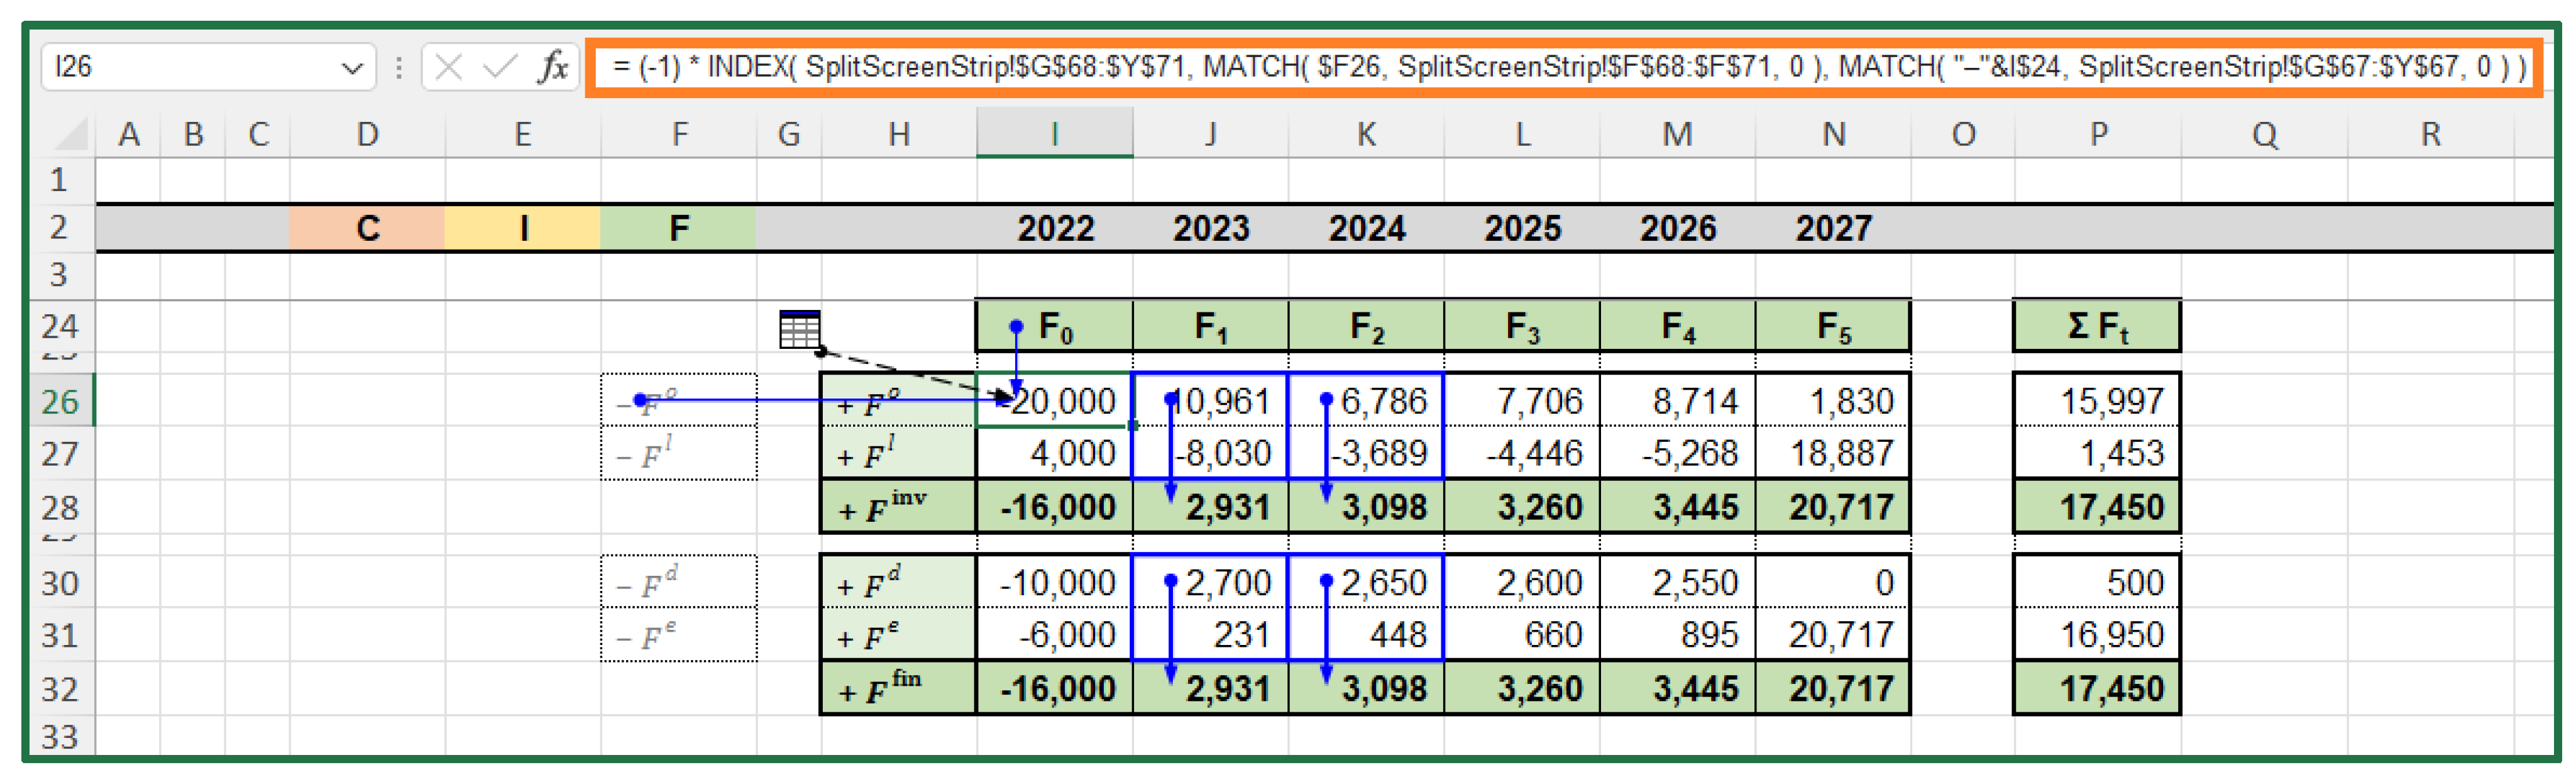This screenshot has height=782, width=2576.
Task: Click the formula bar options dots handle
Action: [399, 67]
